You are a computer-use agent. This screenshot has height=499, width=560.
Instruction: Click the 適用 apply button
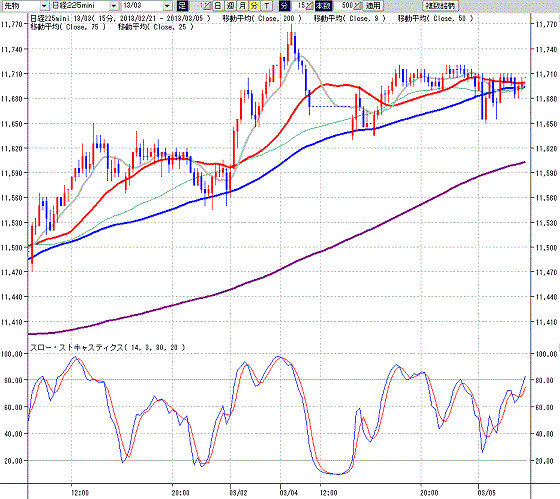(373, 6)
